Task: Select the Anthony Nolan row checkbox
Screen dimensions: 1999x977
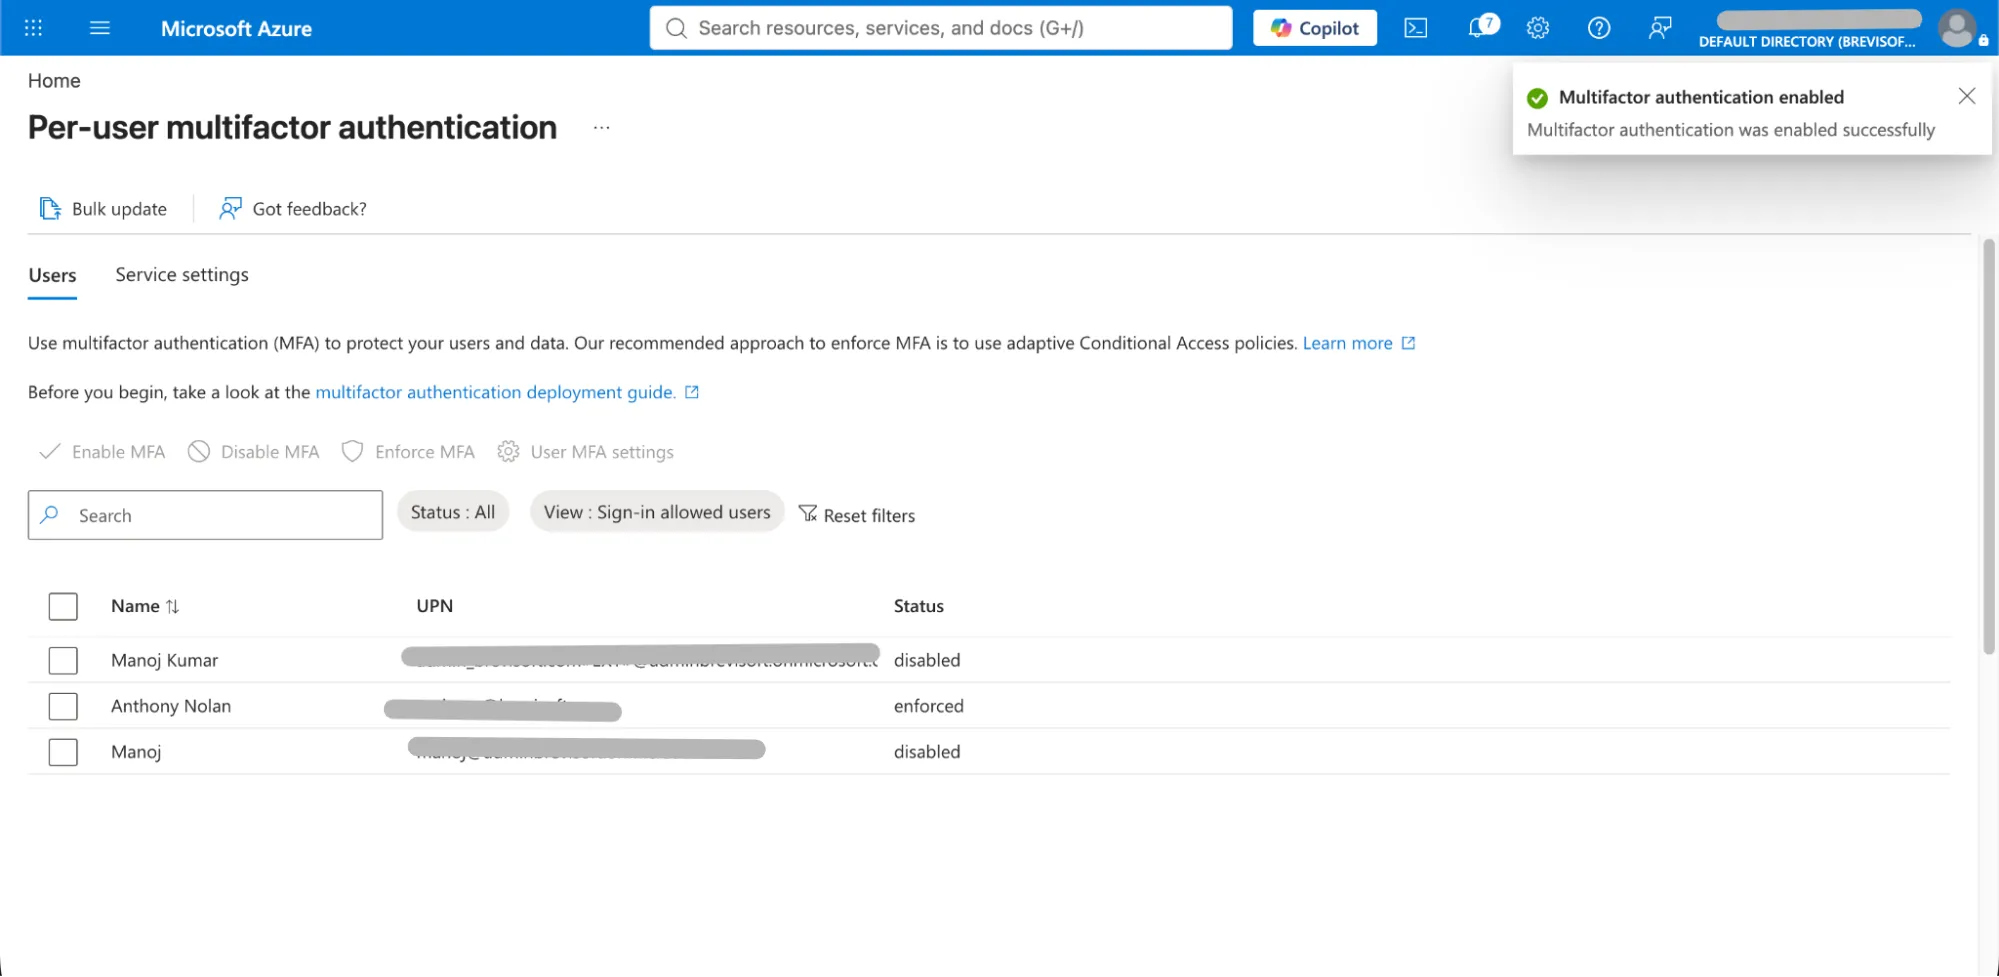Action: coord(63,706)
